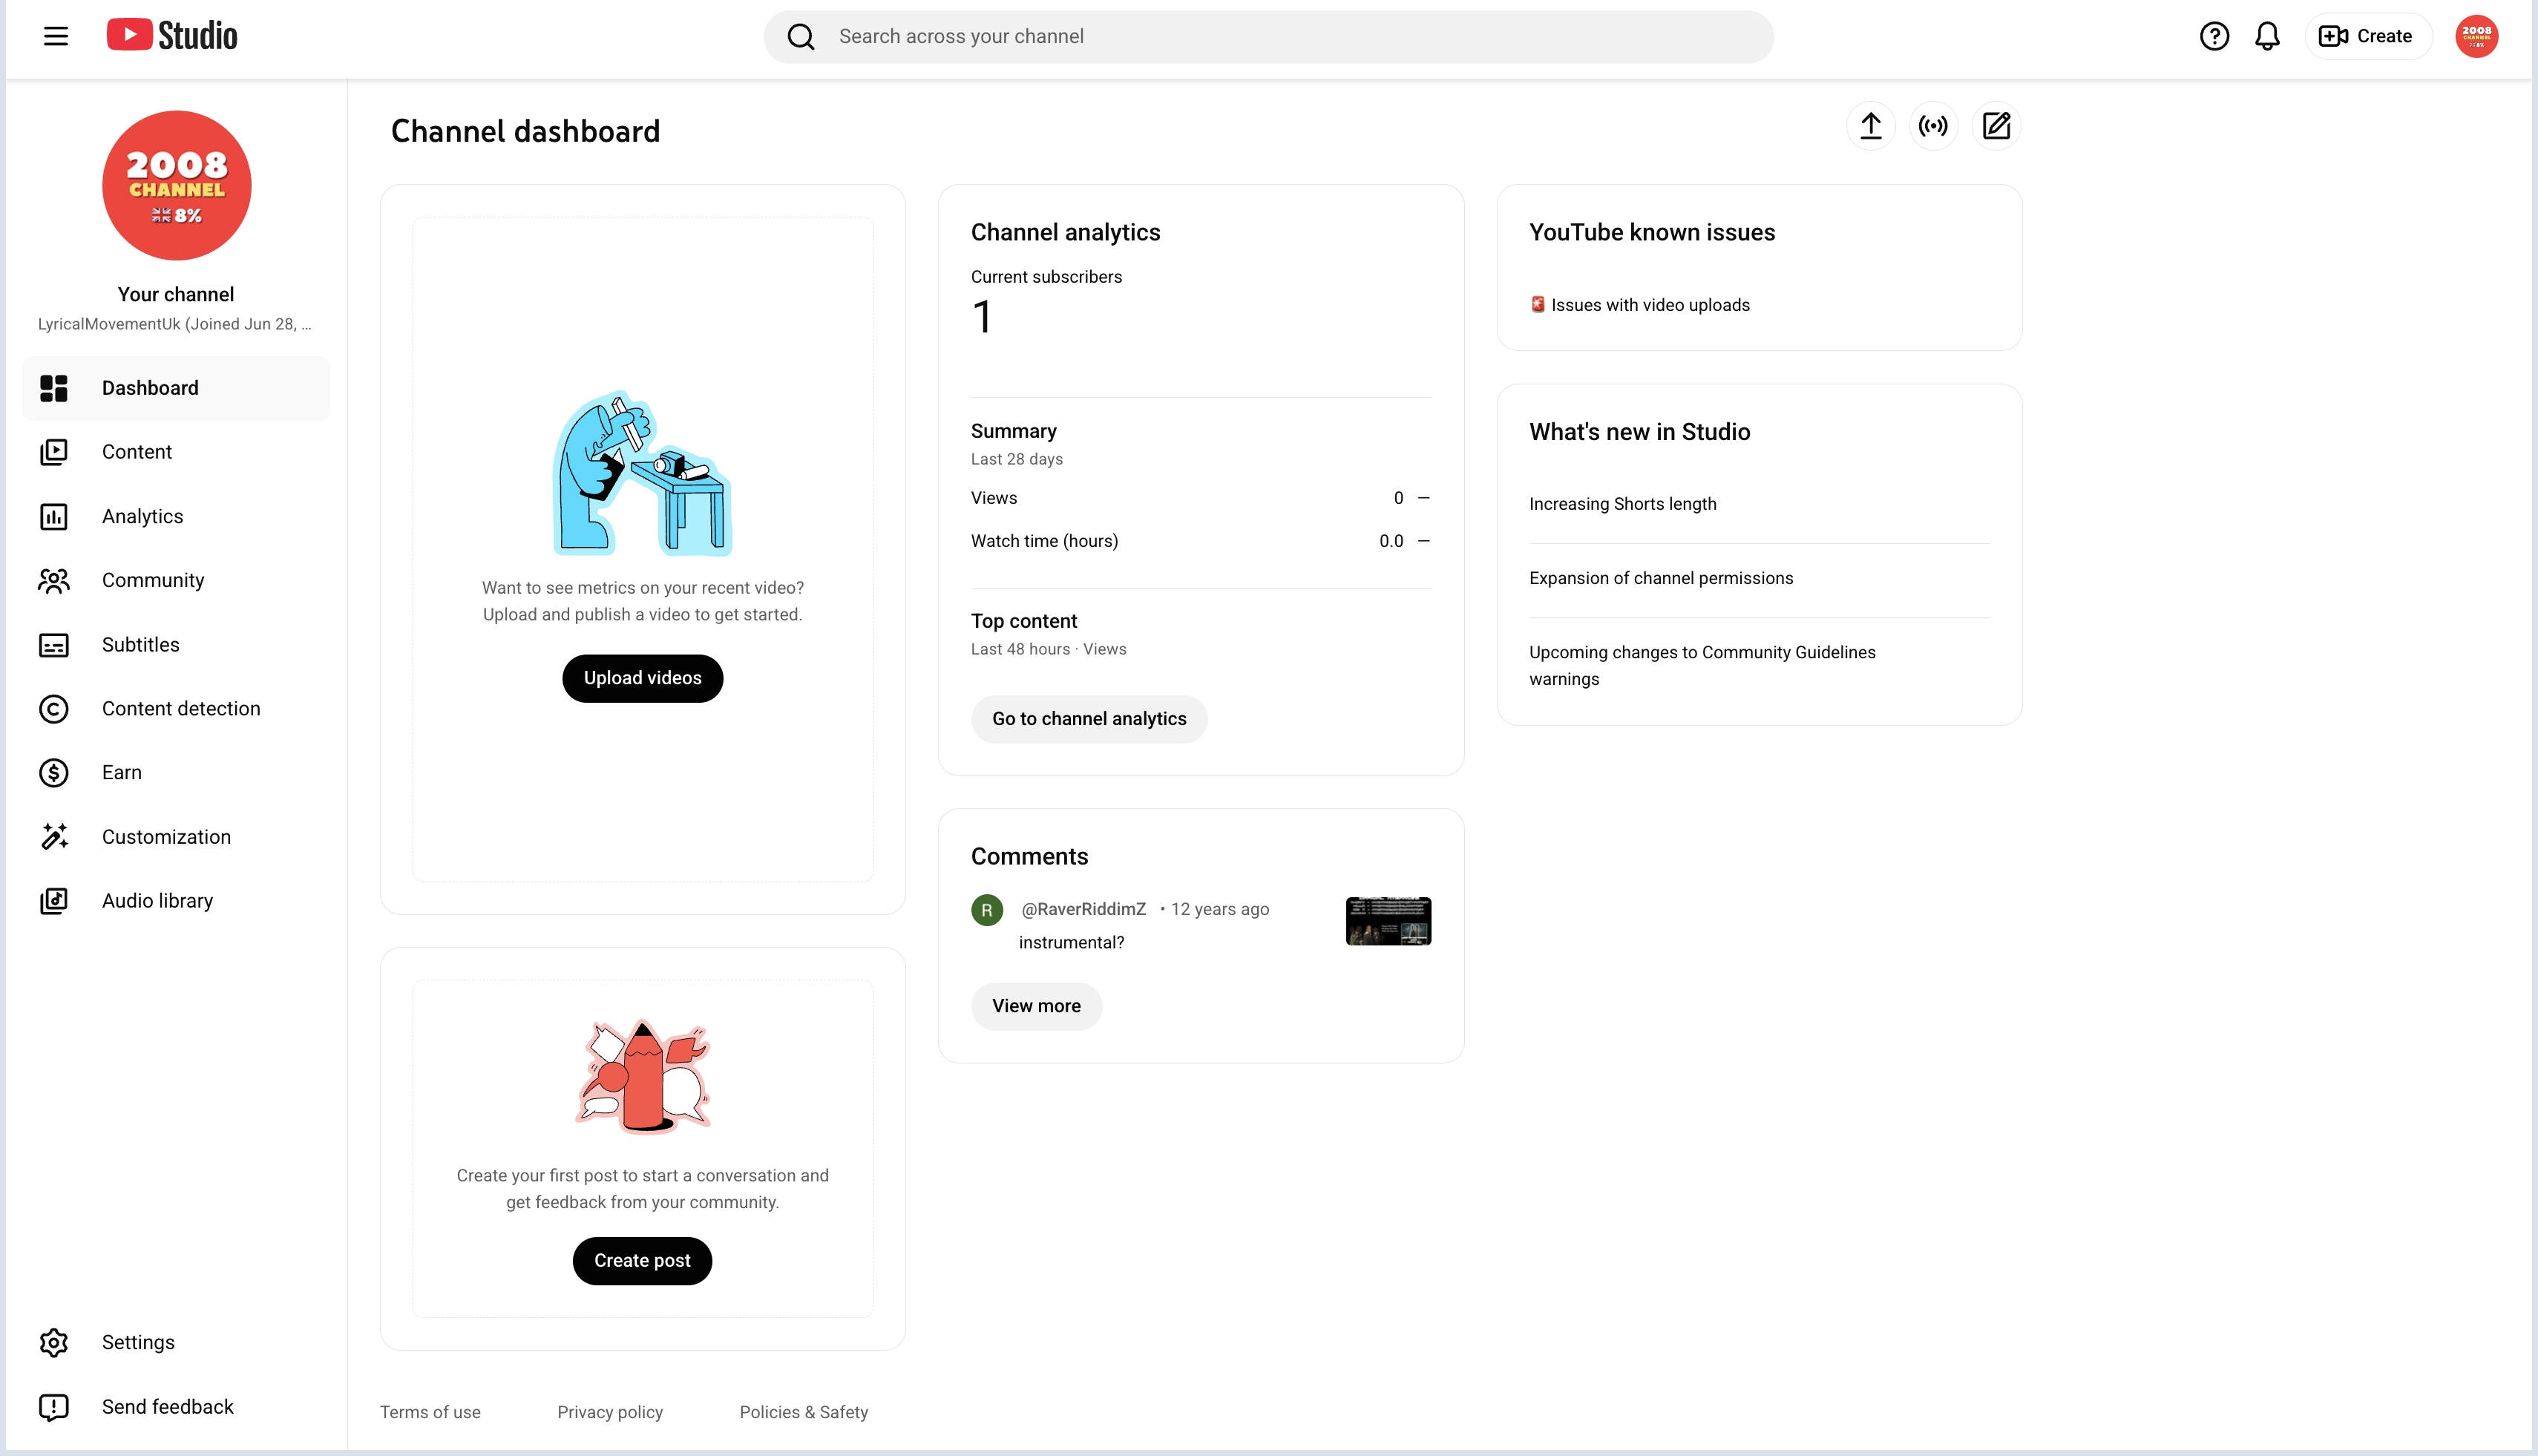Open Expansion of channel permissions announcement
The height and width of the screenshot is (1456, 2538).
point(1661,578)
